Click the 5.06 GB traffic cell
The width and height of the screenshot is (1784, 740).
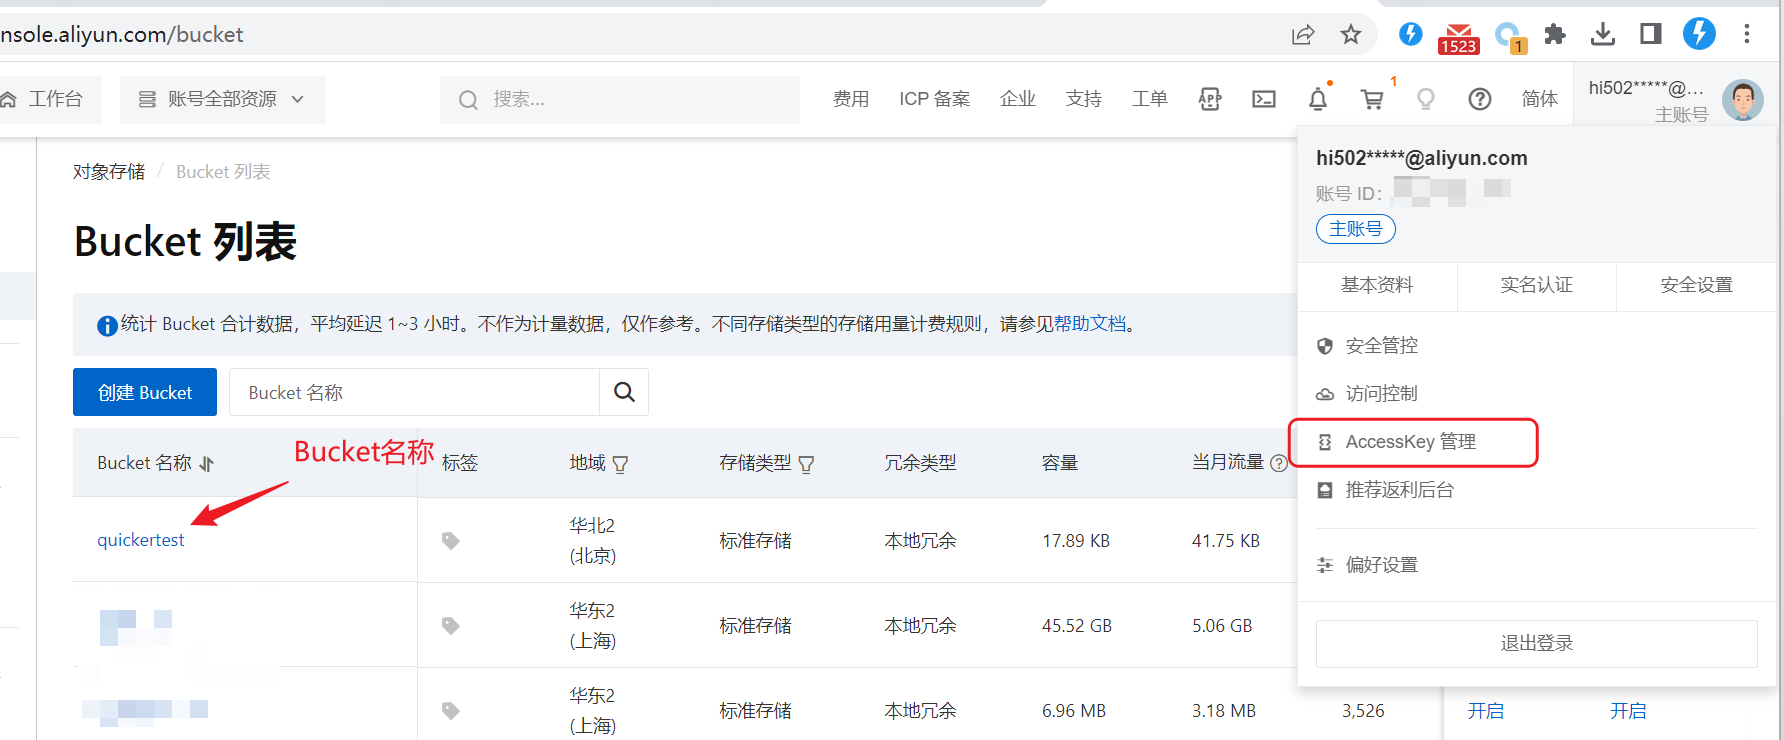[1222, 626]
